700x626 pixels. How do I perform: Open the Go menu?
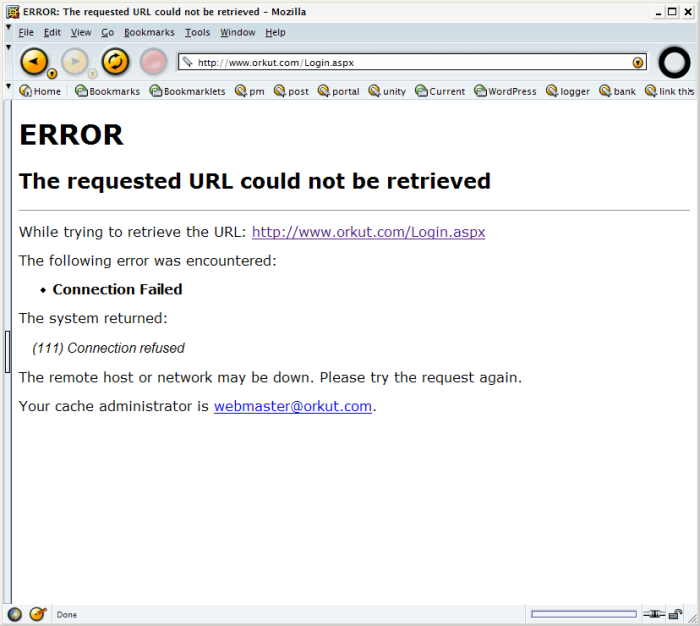click(108, 32)
